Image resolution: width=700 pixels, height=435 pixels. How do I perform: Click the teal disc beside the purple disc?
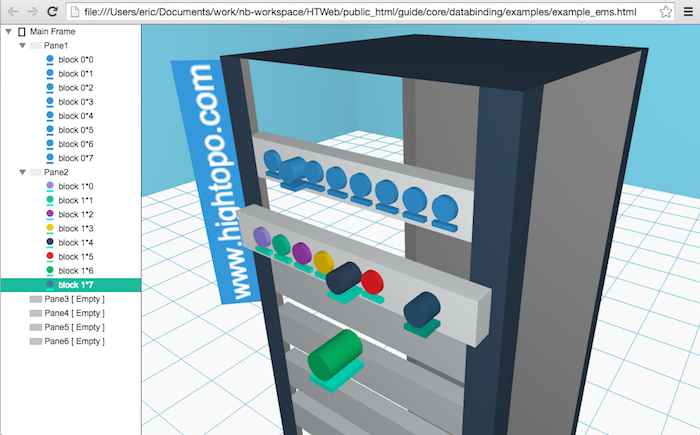tap(282, 245)
